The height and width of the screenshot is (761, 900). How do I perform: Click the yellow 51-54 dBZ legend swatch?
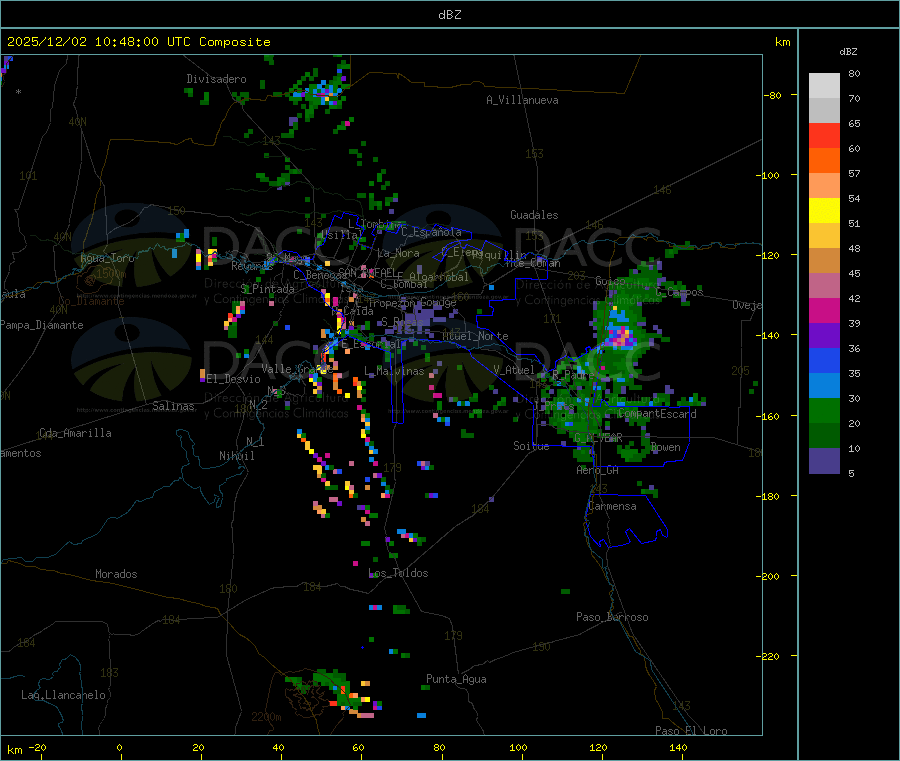(x=824, y=211)
